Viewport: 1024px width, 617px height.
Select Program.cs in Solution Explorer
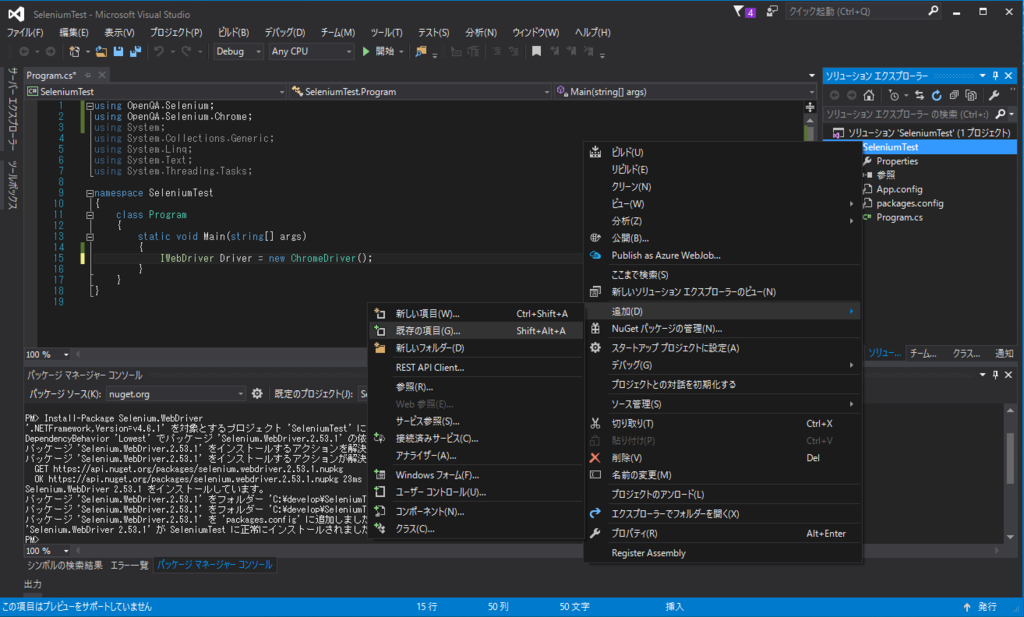pos(899,217)
